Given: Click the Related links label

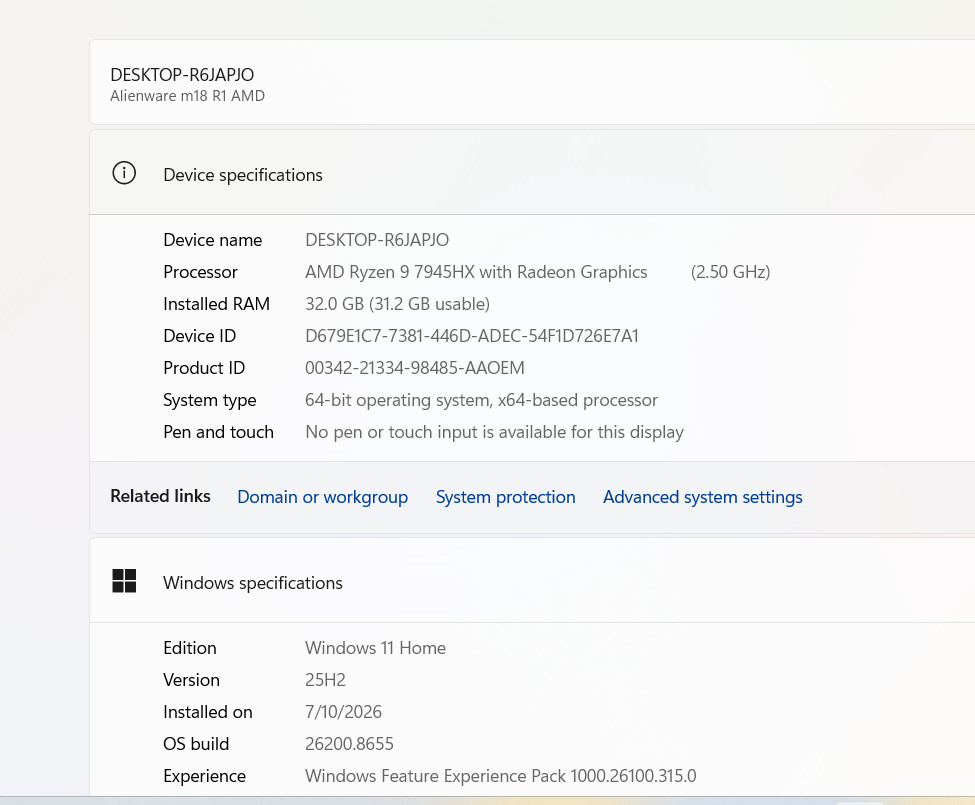Looking at the screenshot, I should coord(160,496).
